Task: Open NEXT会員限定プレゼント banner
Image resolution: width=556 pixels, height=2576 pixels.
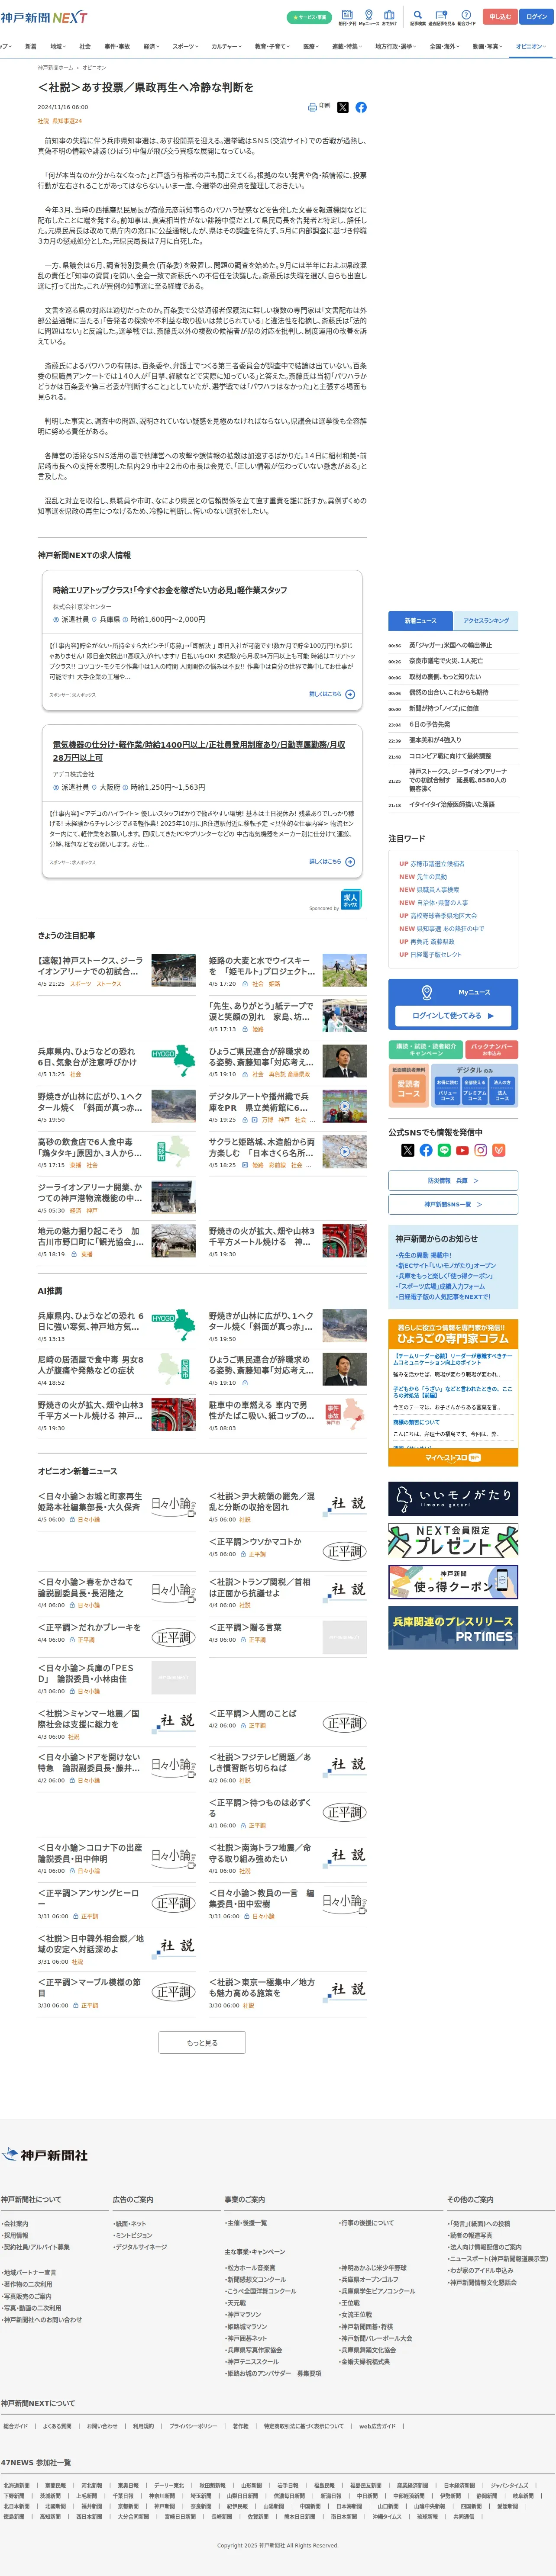Action: [453, 1540]
